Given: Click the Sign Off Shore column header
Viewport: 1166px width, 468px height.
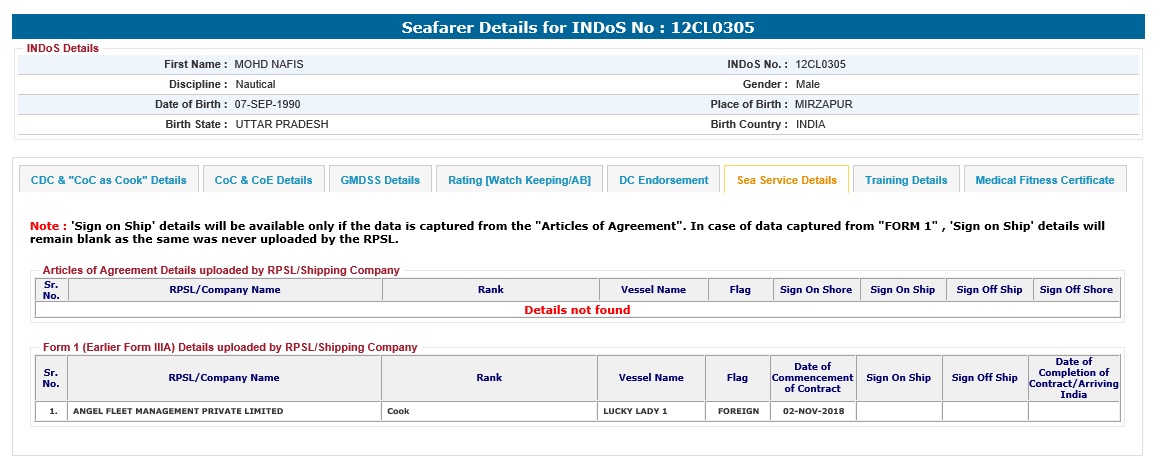Looking at the screenshot, I should pyautogui.click(x=1076, y=290).
